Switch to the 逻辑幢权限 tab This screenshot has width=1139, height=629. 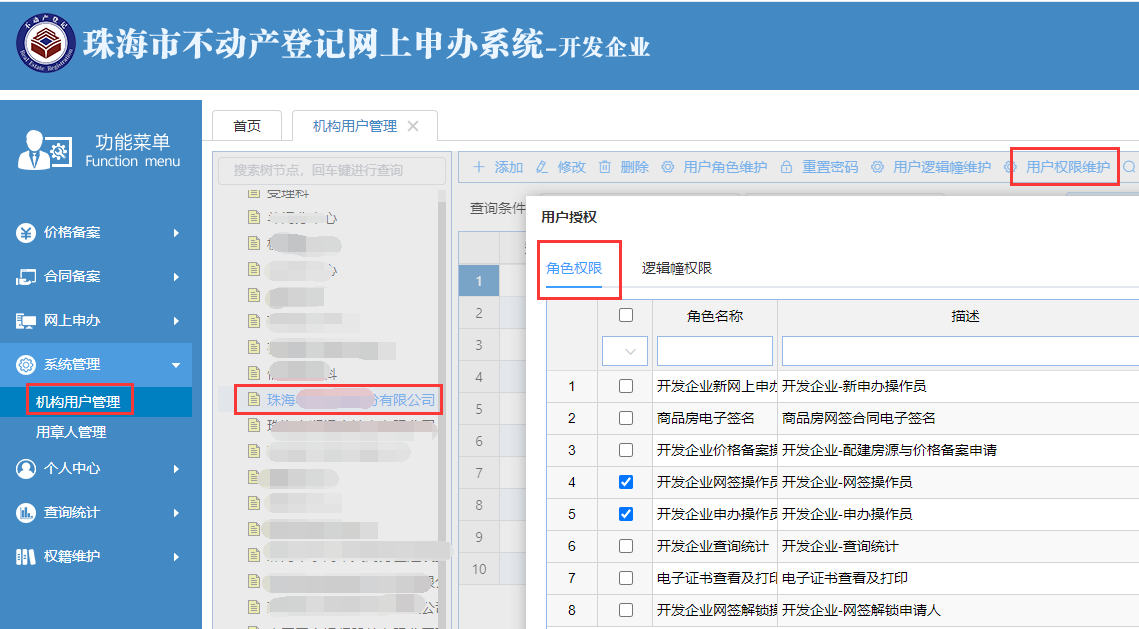click(x=677, y=268)
